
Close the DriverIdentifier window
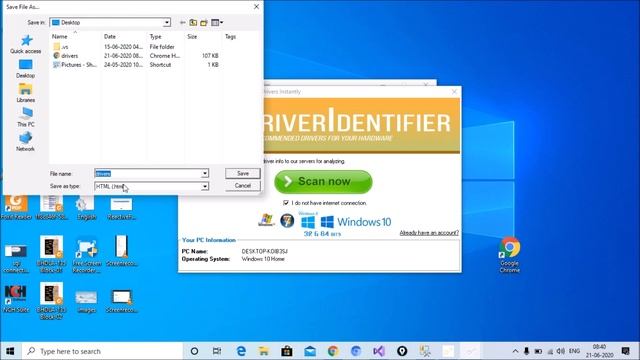click(454, 91)
